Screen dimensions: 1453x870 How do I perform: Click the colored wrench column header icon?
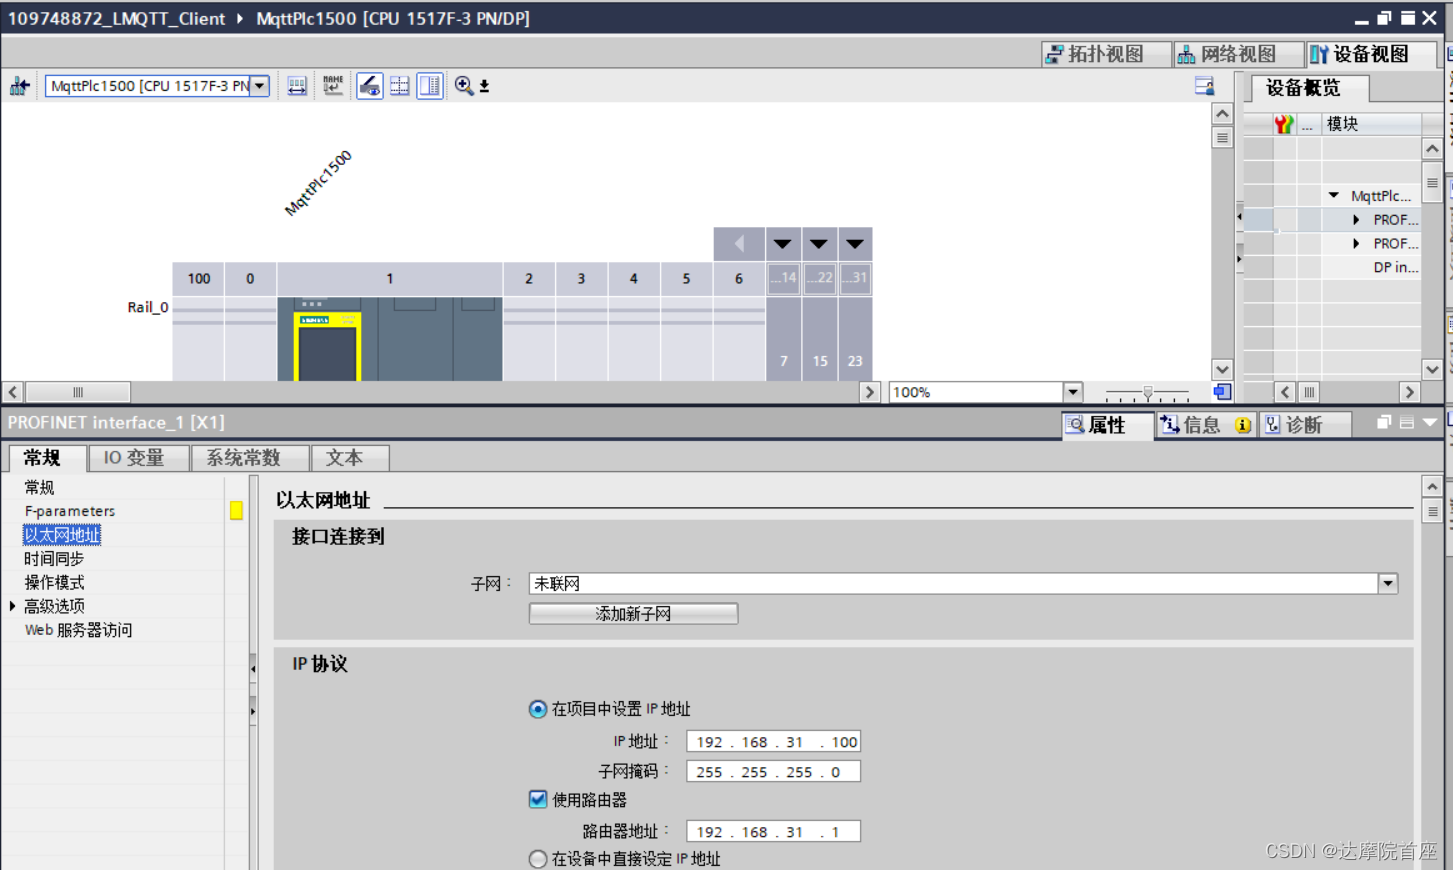(x=1284, y=124)
